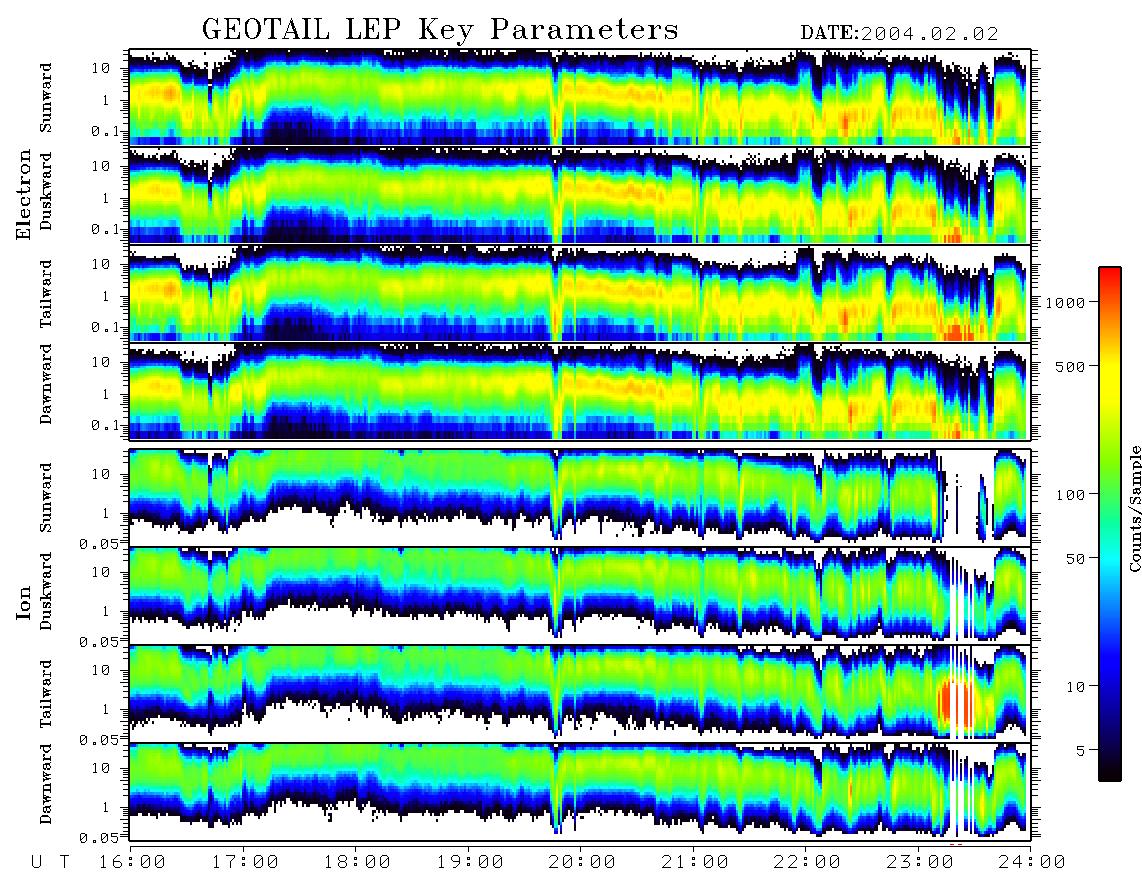Select the Electron Sunward panel label

tap(46, 98)
